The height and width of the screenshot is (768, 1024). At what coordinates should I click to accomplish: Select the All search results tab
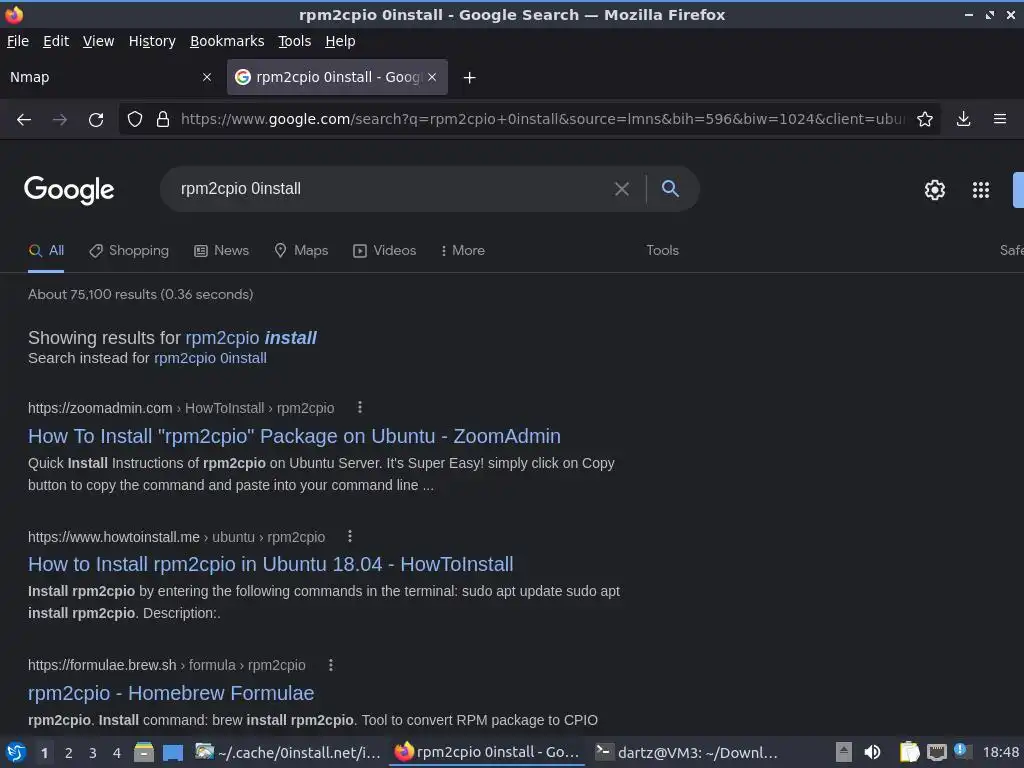pos(46,251)
